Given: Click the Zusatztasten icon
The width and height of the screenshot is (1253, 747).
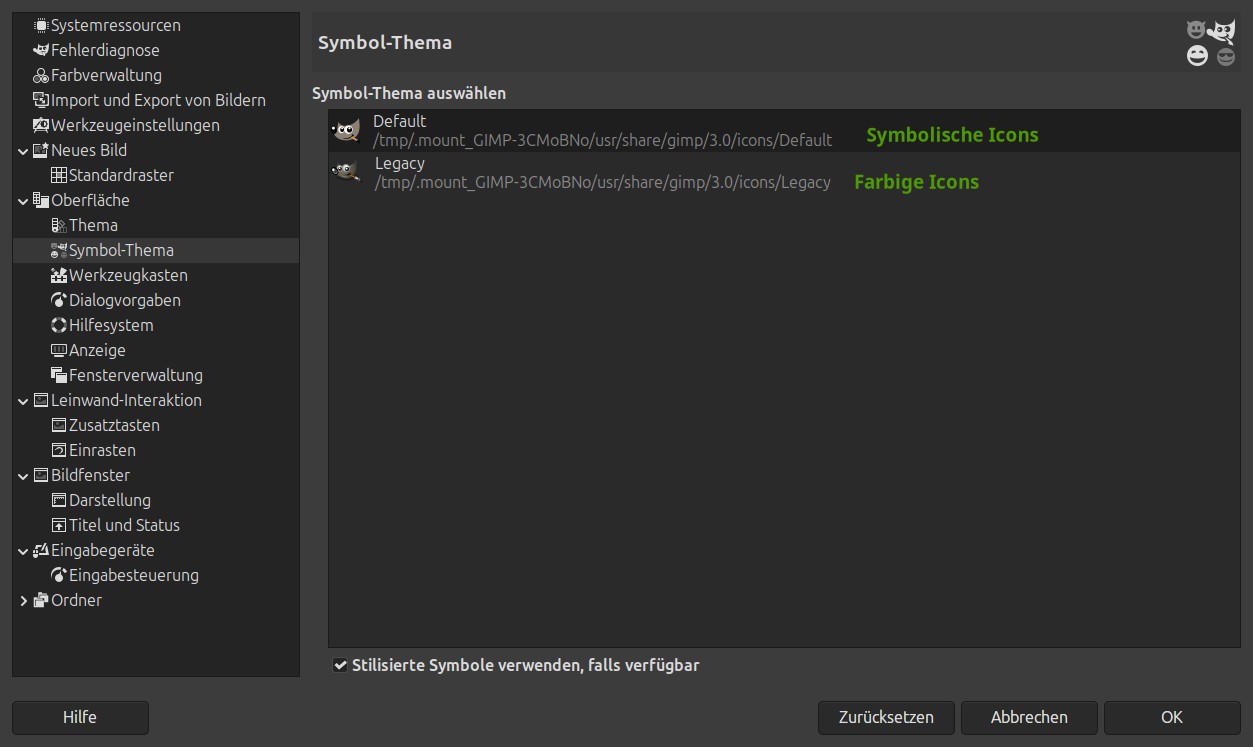Looking at the screenshot, I should [59, 425].
